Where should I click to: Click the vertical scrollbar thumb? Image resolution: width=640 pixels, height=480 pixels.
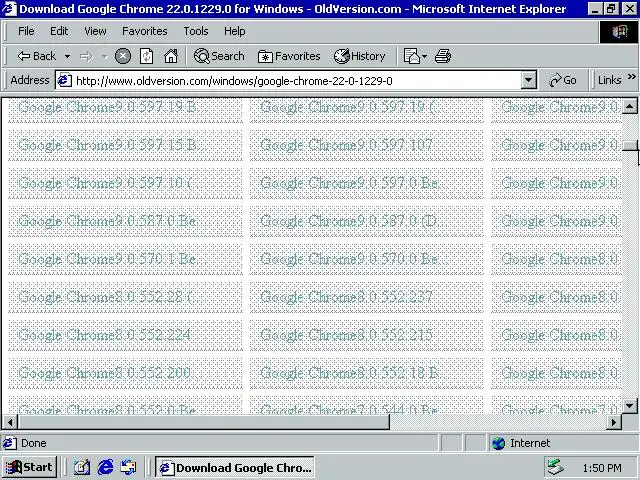pos(629,145)
